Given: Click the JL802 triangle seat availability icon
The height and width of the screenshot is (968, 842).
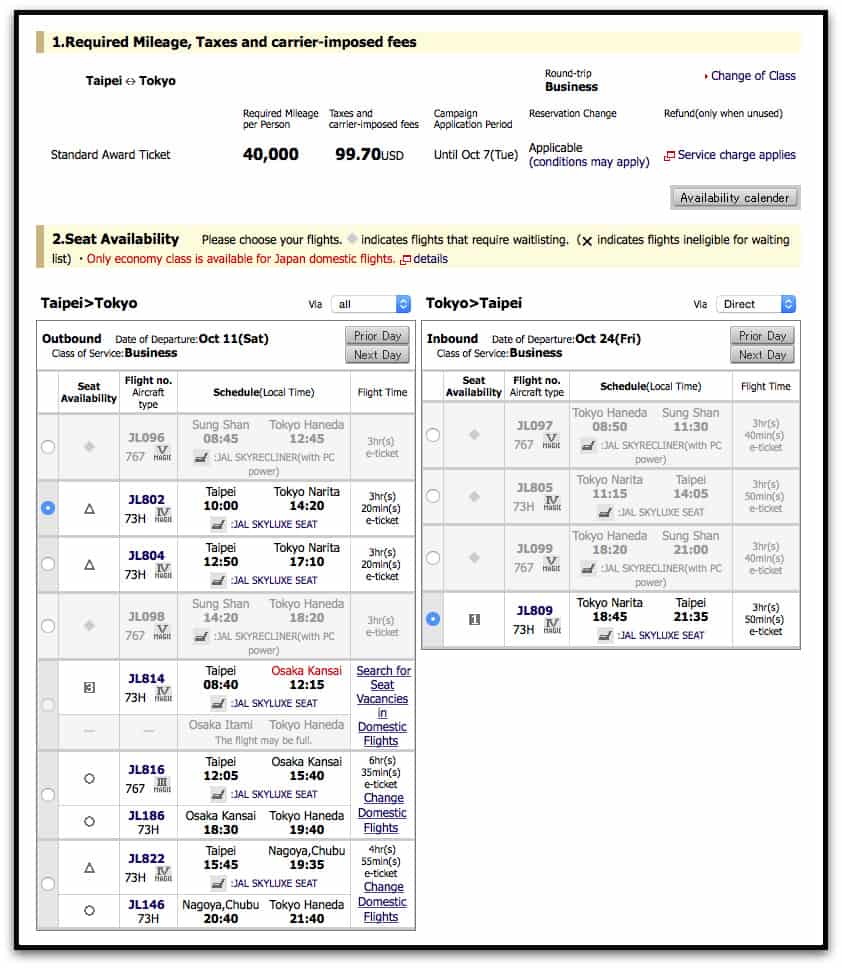Looking at the screenshot, I should point(90,509).
